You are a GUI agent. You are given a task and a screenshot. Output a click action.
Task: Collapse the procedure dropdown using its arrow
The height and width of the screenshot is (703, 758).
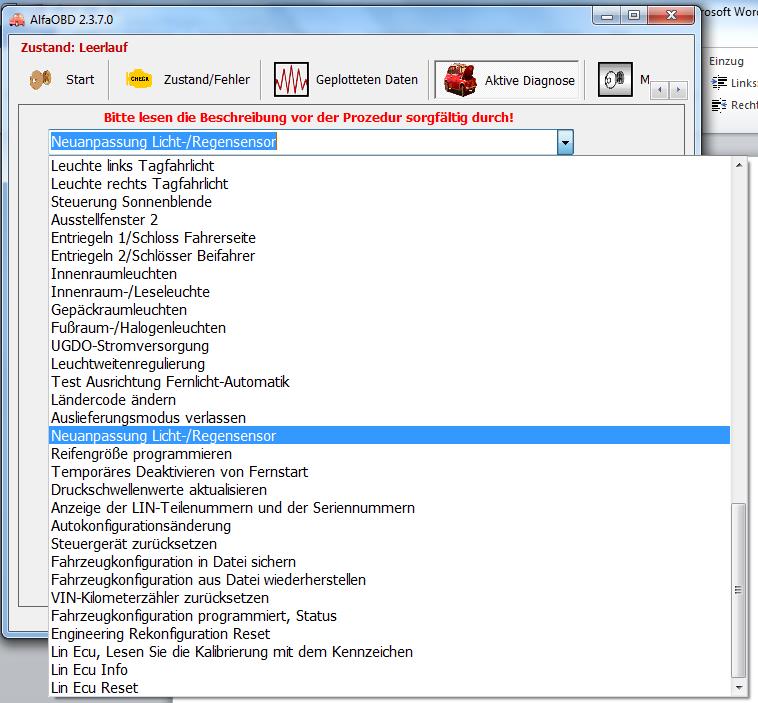coord(565,143)
